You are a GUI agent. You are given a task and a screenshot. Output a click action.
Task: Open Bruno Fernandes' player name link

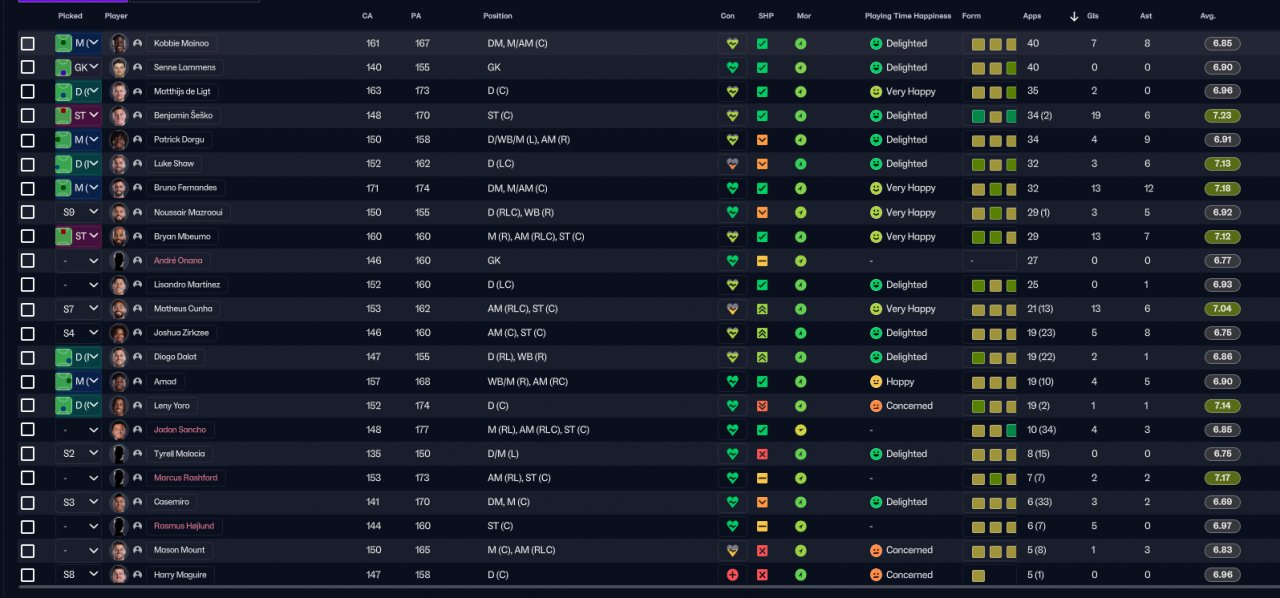pyautogui.click(x=185, y=188)
